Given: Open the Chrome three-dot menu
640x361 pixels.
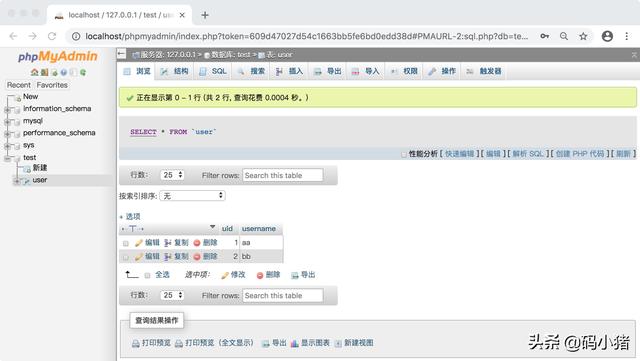Looking at the screenshot, I should [x=627, y=36].
